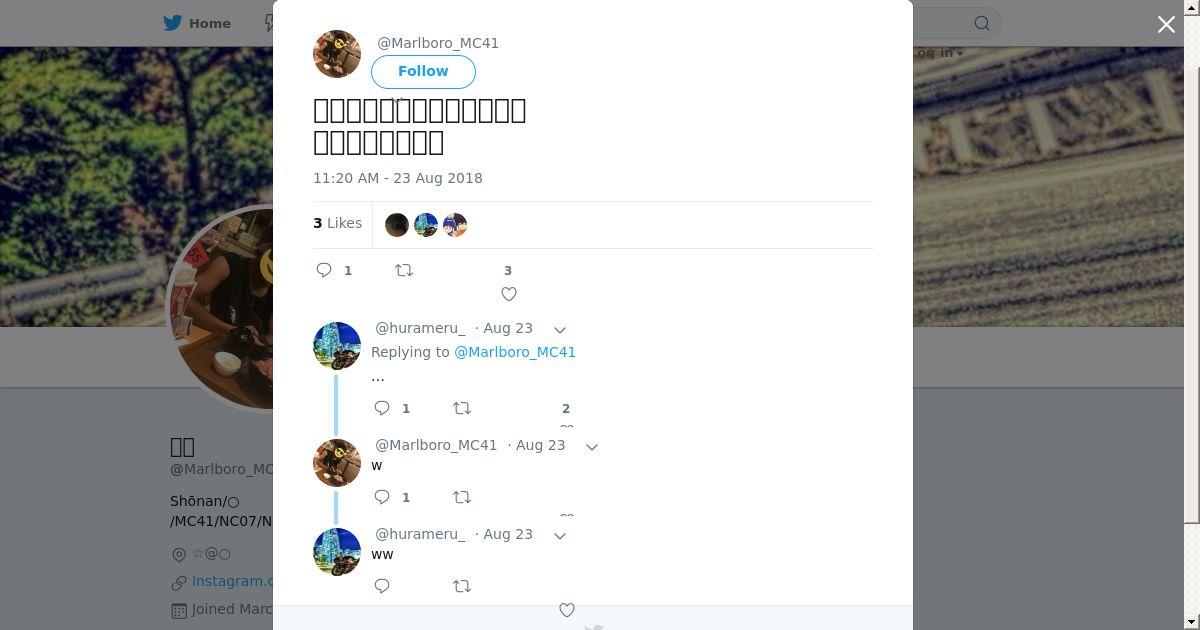
Task: Like the main tweet using the heart icon
Action: 509,294
